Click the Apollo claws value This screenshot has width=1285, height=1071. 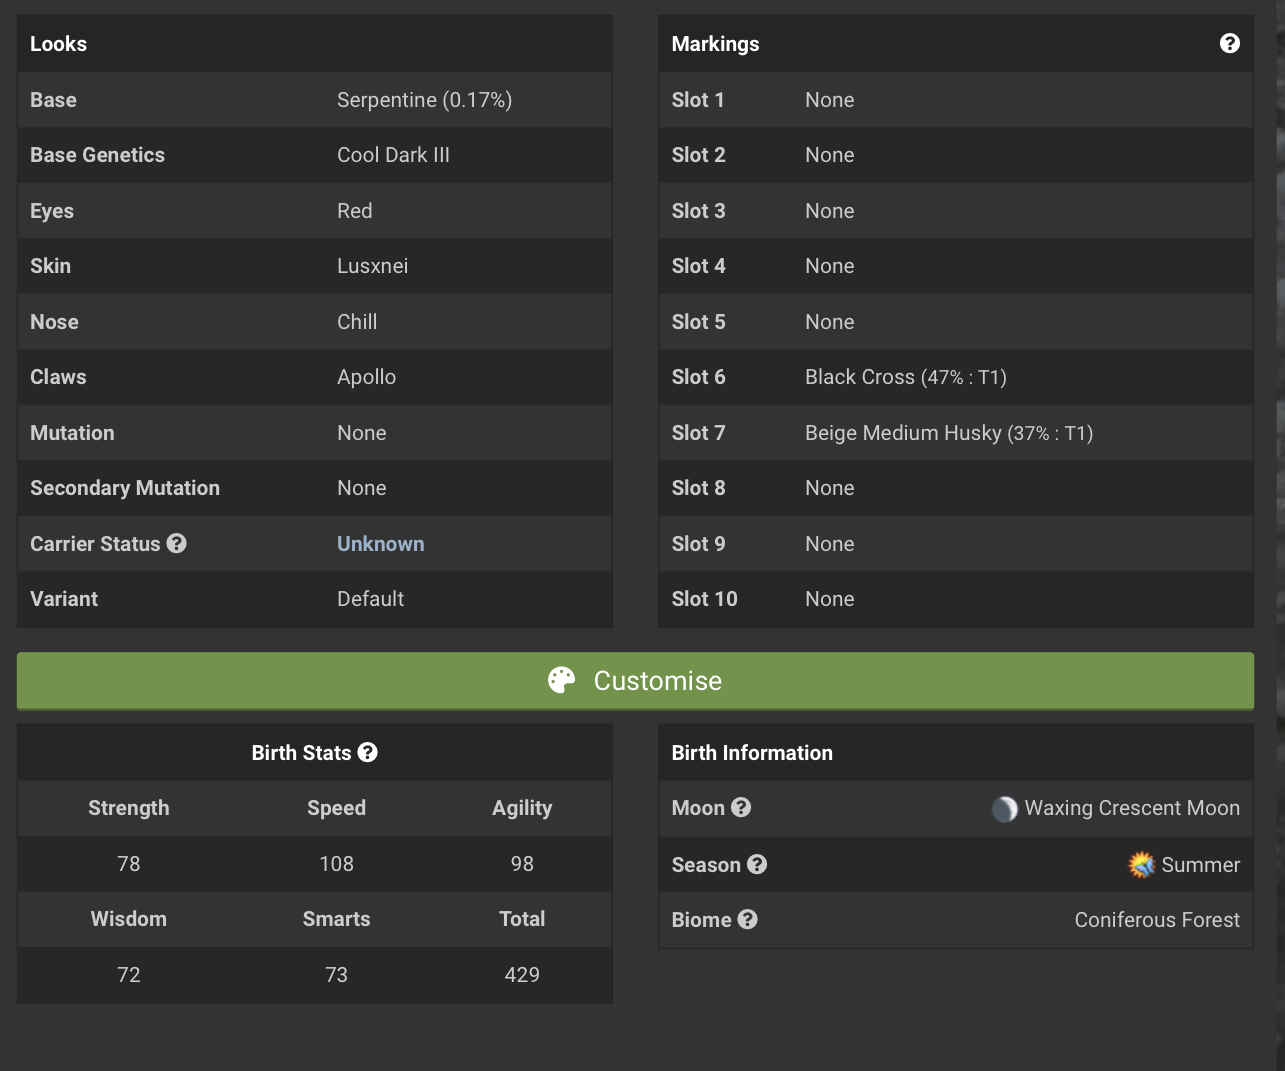click(x=367, y=377)
